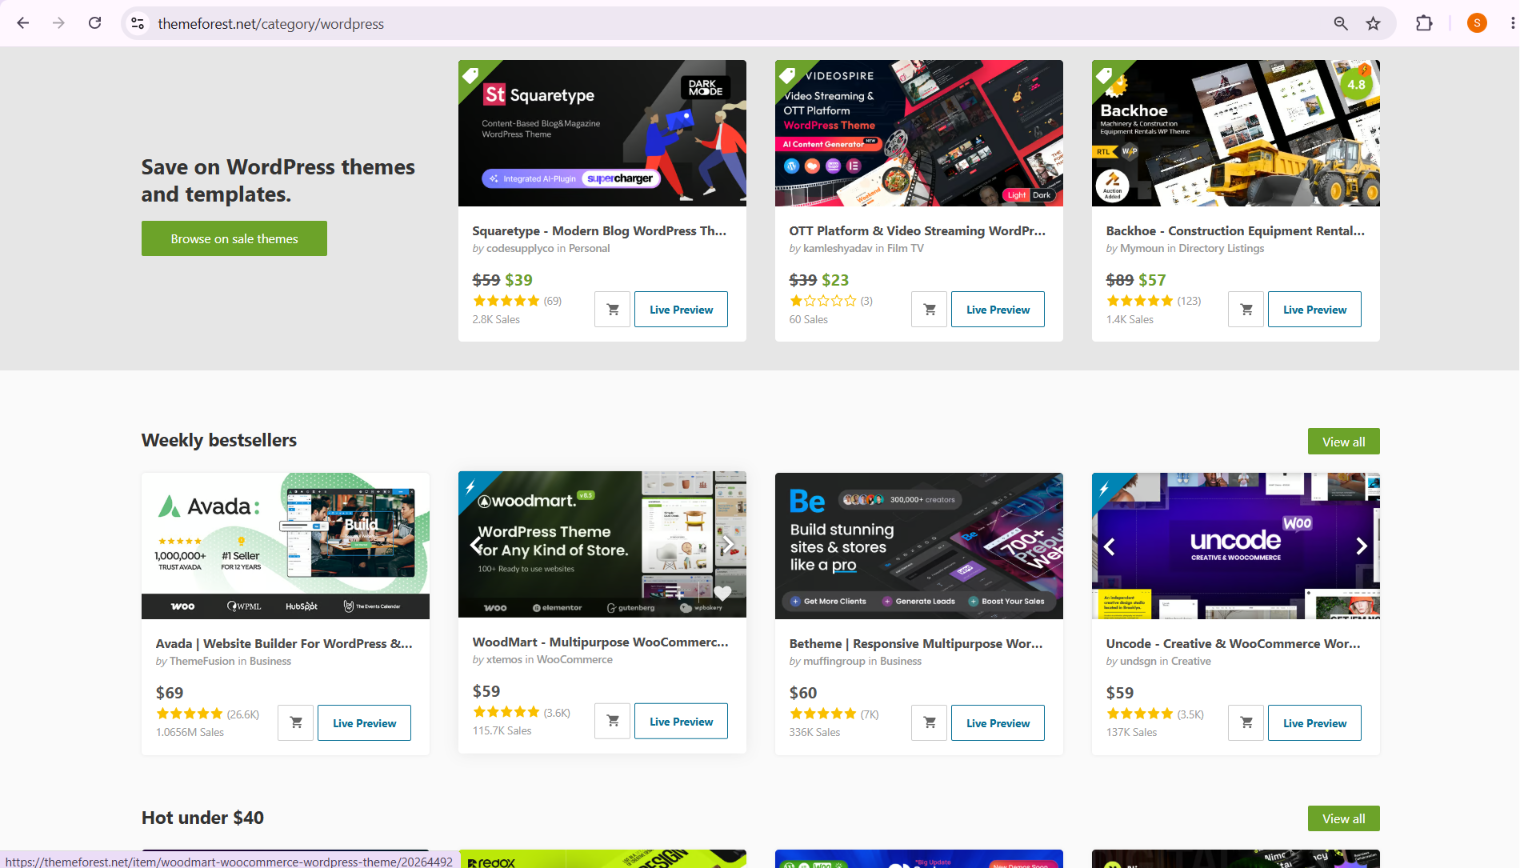Add Avada theme to cart
The width and height of the screenshot is (1520, 868).
pyautogui.click(x=296, y=723)
